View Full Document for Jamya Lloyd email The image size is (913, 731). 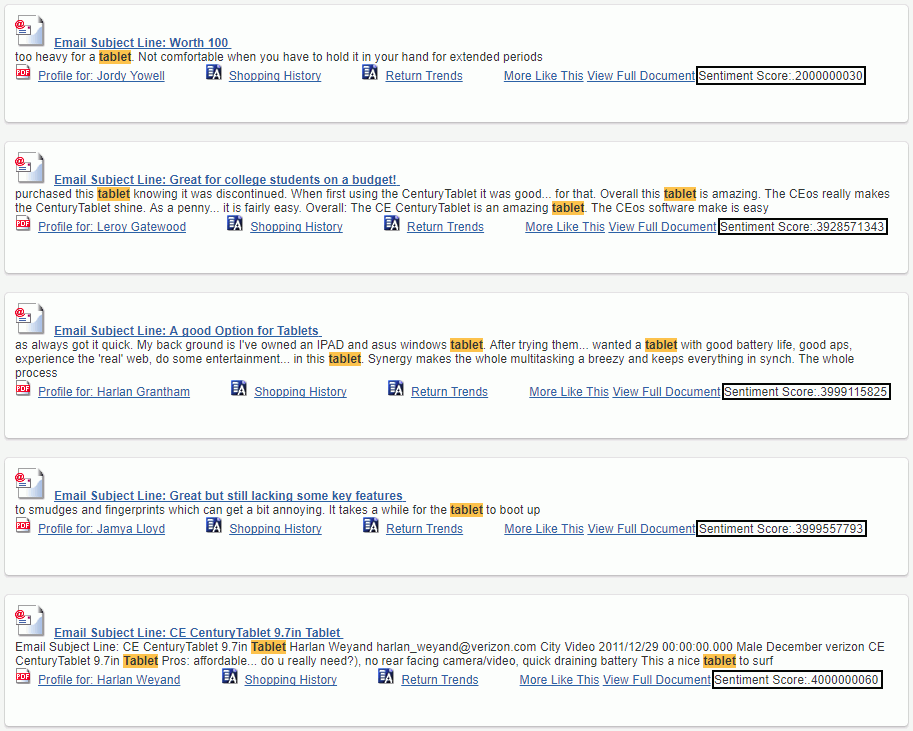pos(642,528)
